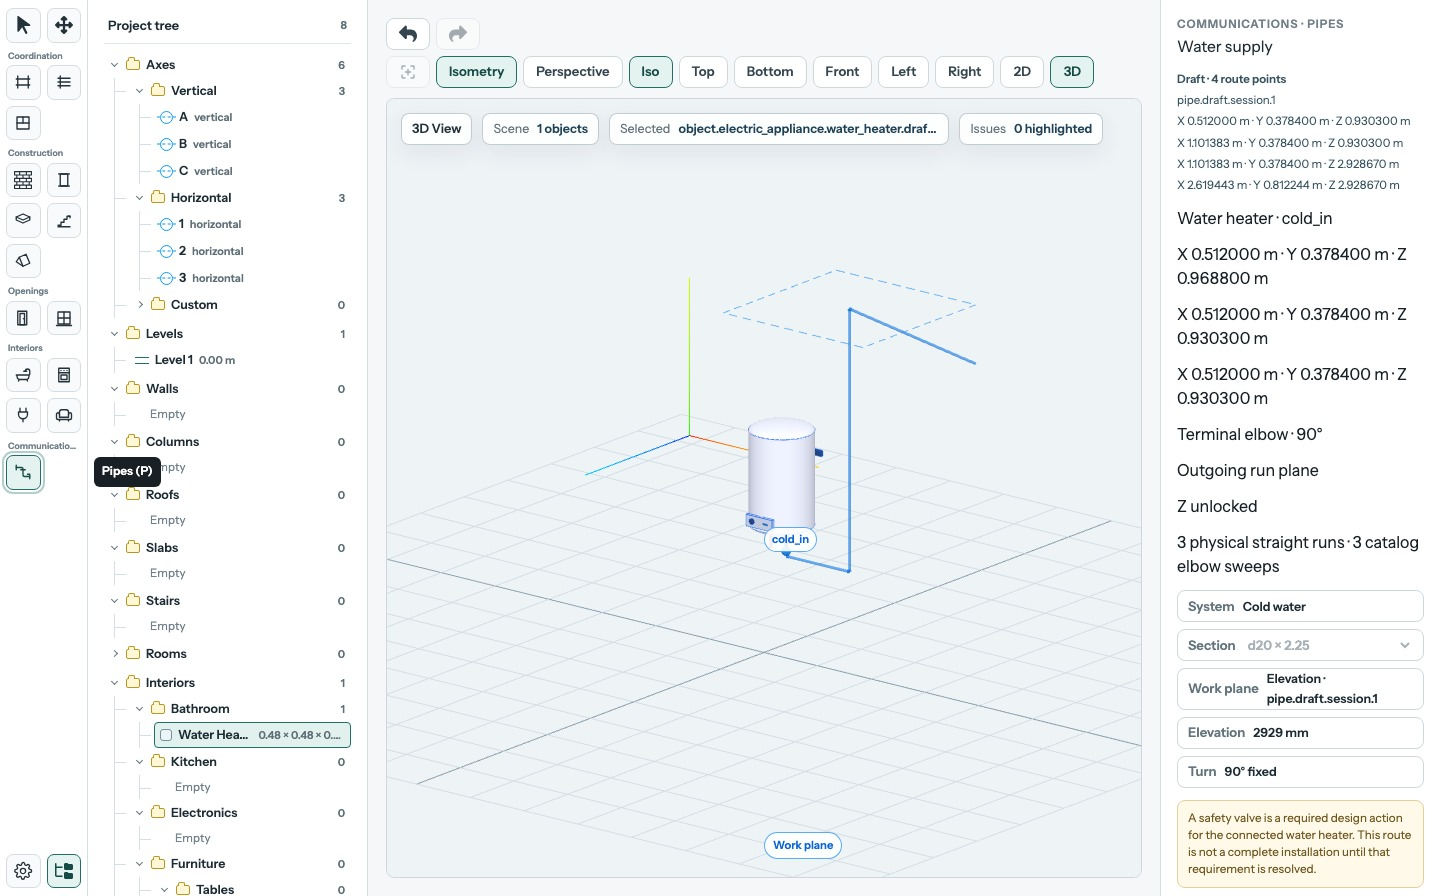
Task: Open the settings gear
Action: point(23,871)
